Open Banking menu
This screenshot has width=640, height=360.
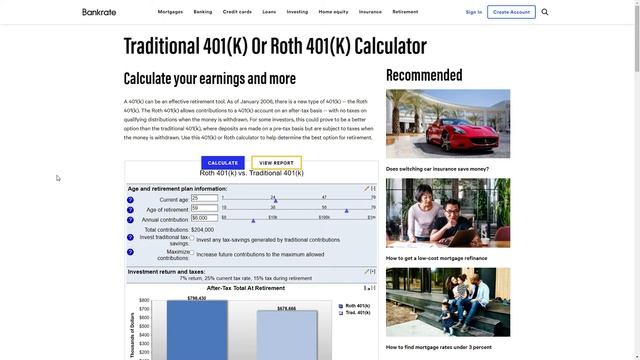[x=203, y=12]
